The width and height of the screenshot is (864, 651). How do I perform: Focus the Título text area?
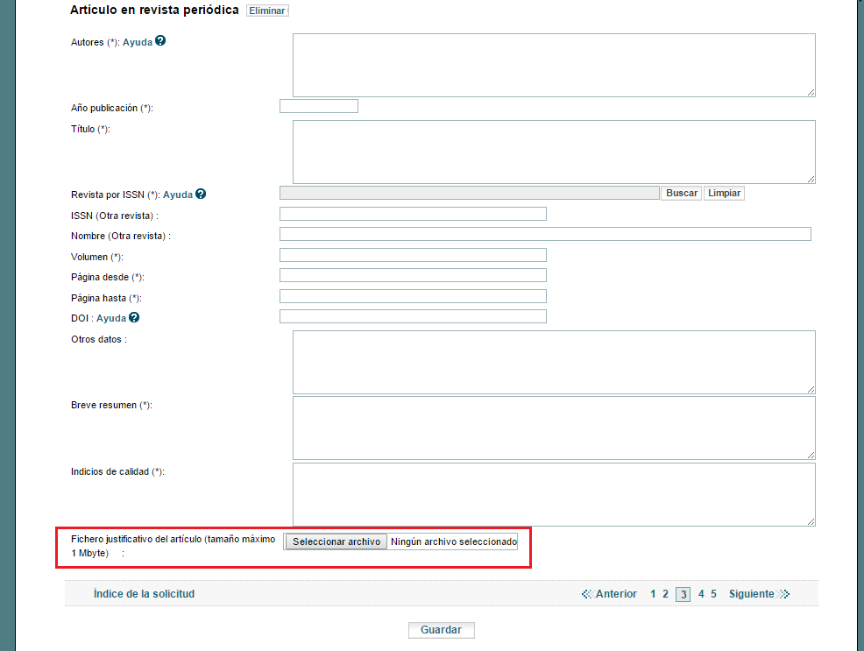[554, 152]
